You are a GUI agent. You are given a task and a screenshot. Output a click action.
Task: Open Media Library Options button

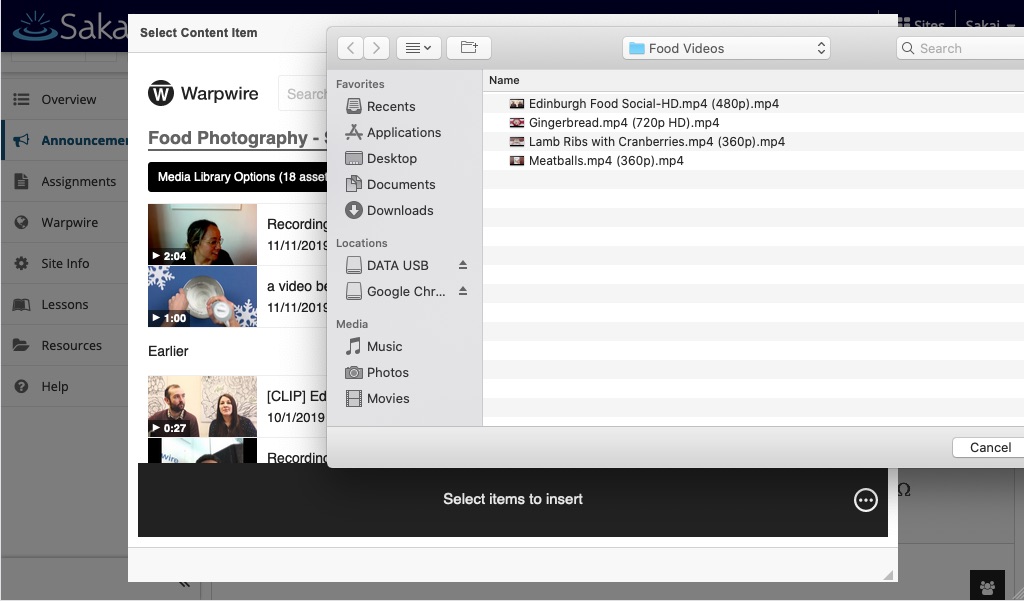pos(238,177)
